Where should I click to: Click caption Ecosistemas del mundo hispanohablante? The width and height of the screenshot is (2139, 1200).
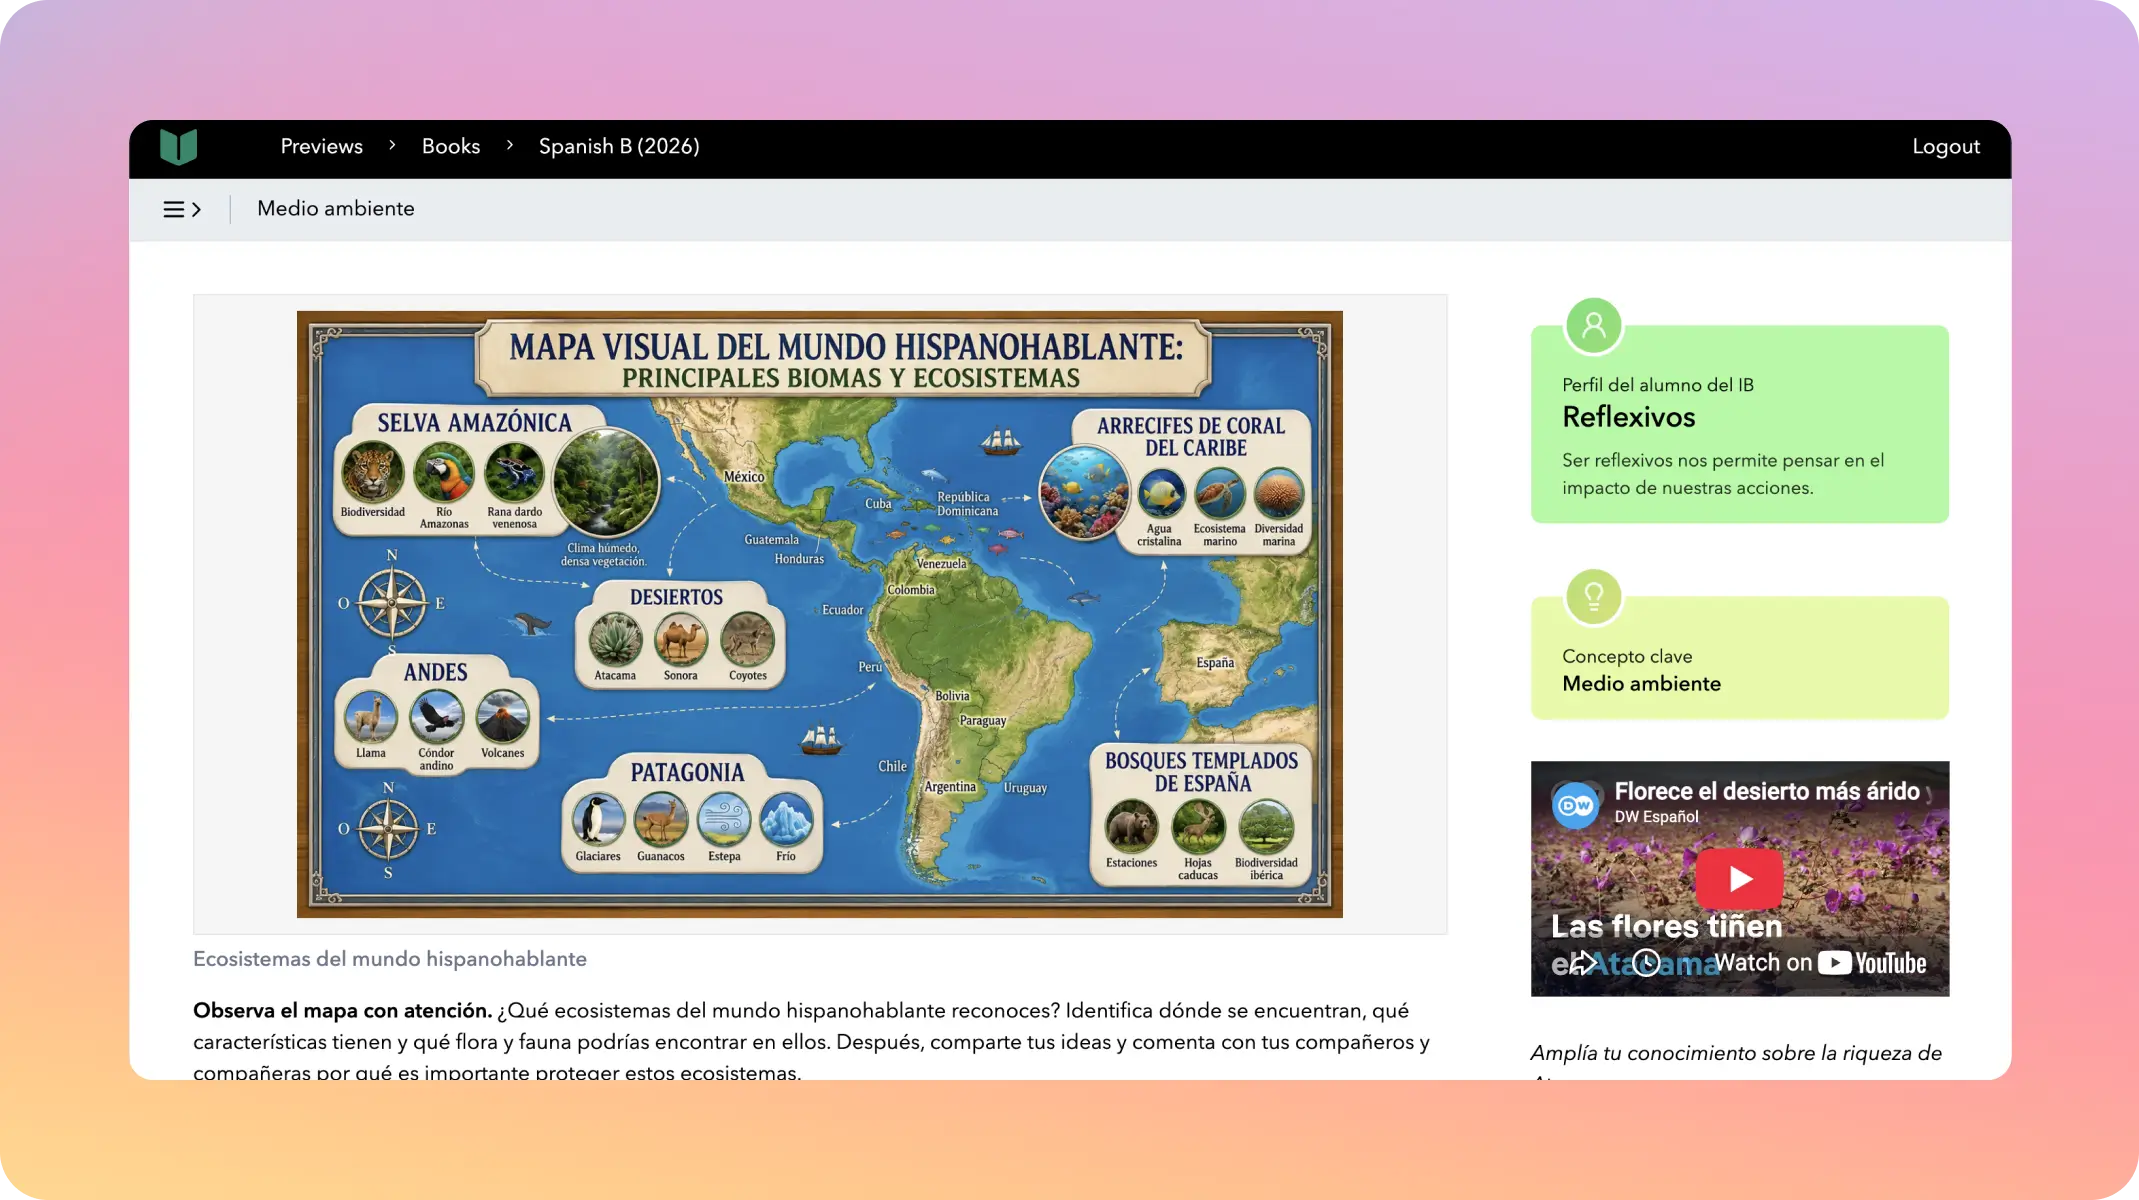390,959
